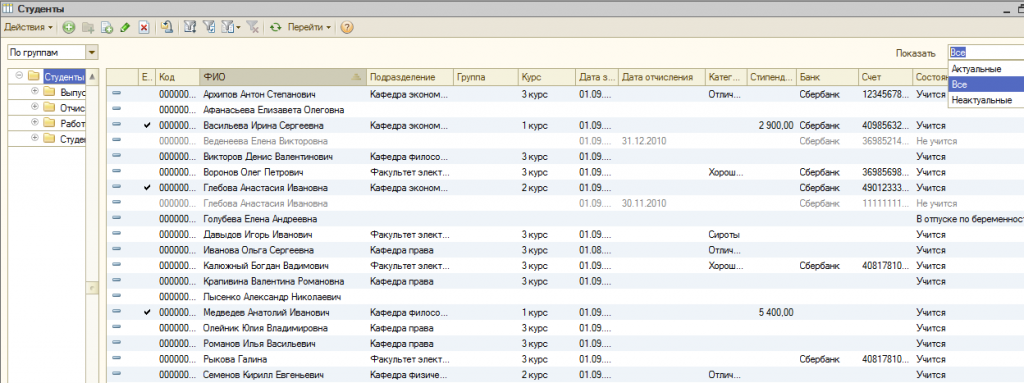Click the Показать input field showing Все
This screenshot has height=383, width=1024.
click(985, 53)
